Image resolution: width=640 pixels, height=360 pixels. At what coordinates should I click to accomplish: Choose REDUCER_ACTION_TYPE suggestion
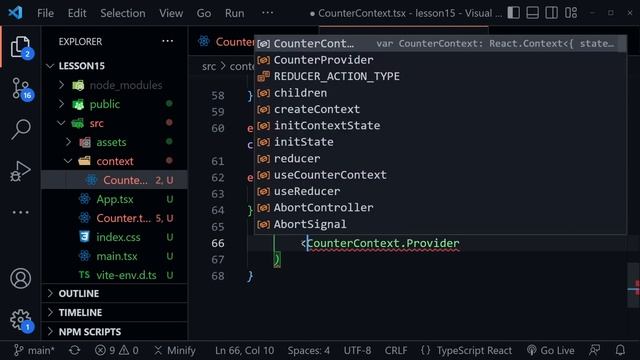tap(440, 76)
